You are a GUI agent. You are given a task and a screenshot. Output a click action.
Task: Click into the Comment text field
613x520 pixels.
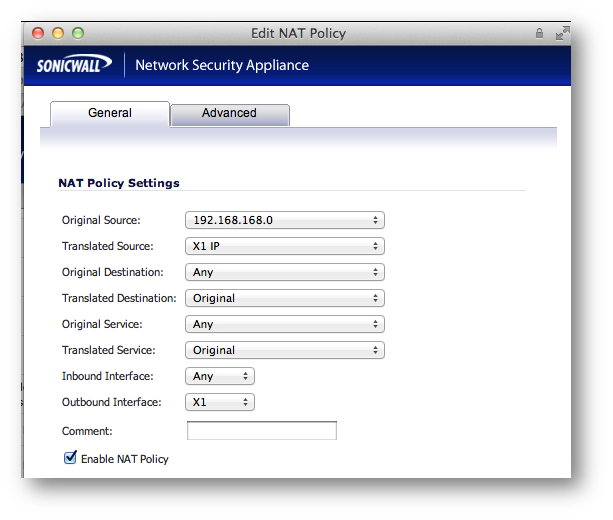(261, 431)
